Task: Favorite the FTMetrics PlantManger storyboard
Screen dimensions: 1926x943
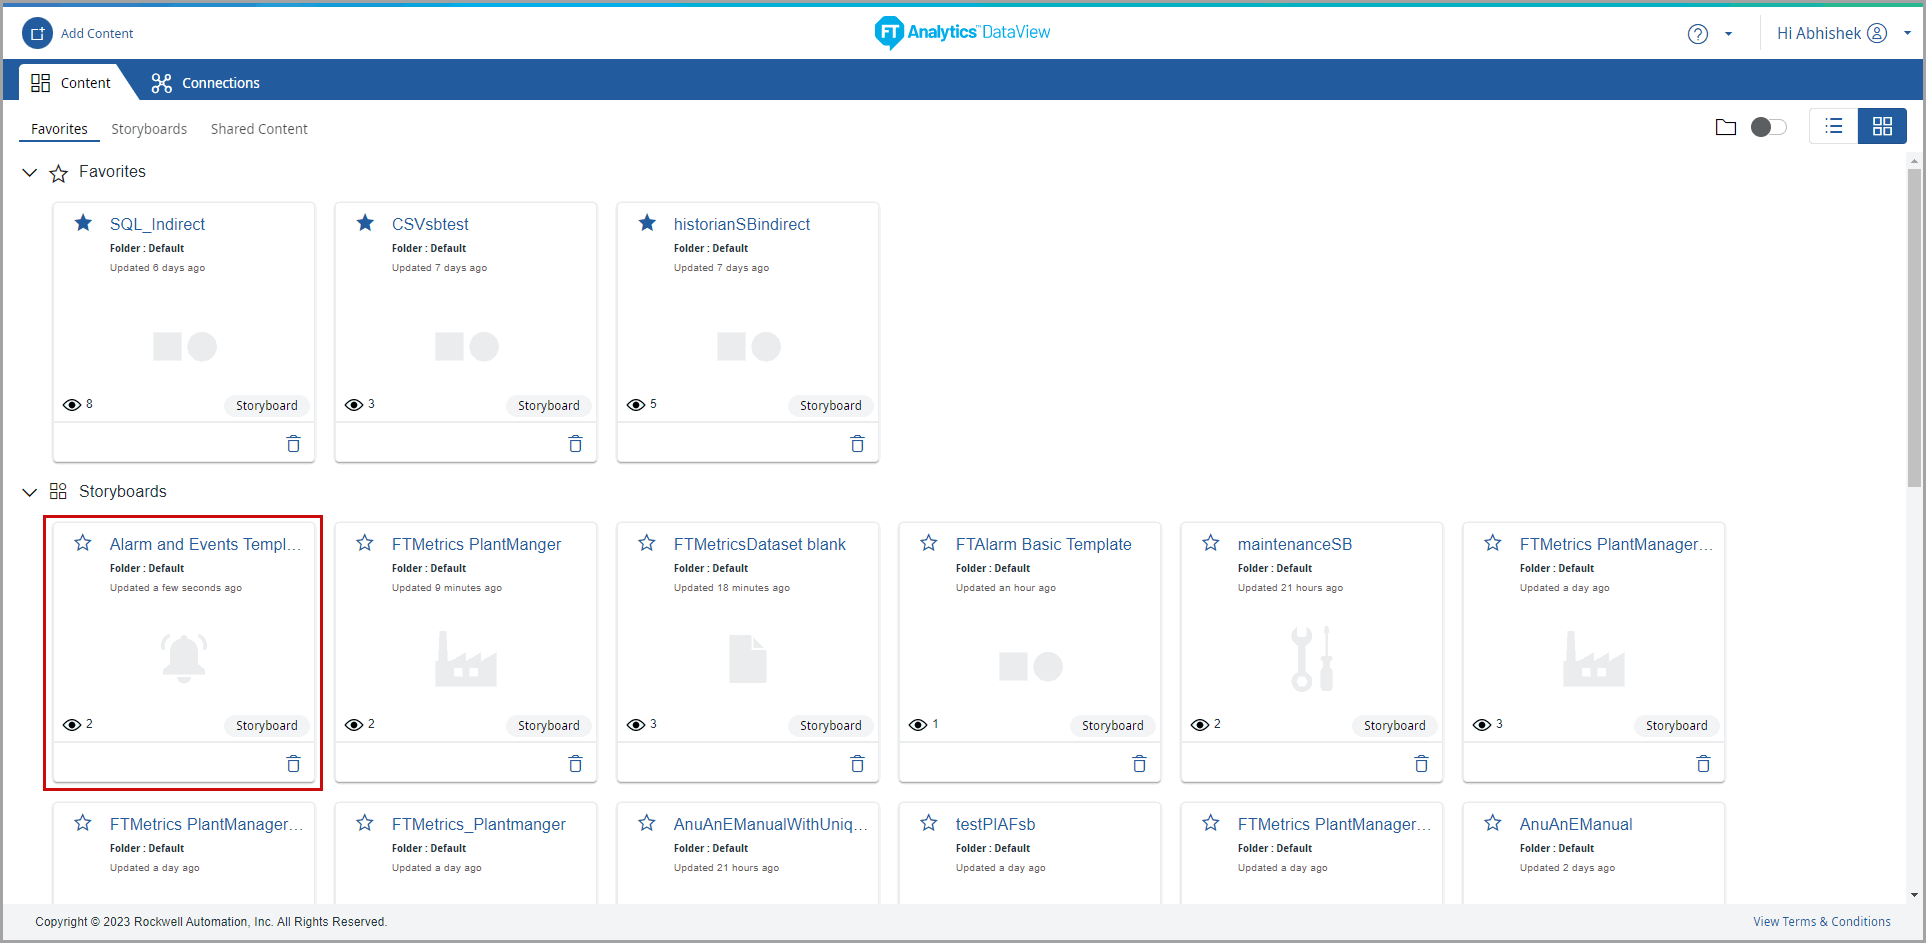Action: 366,543
